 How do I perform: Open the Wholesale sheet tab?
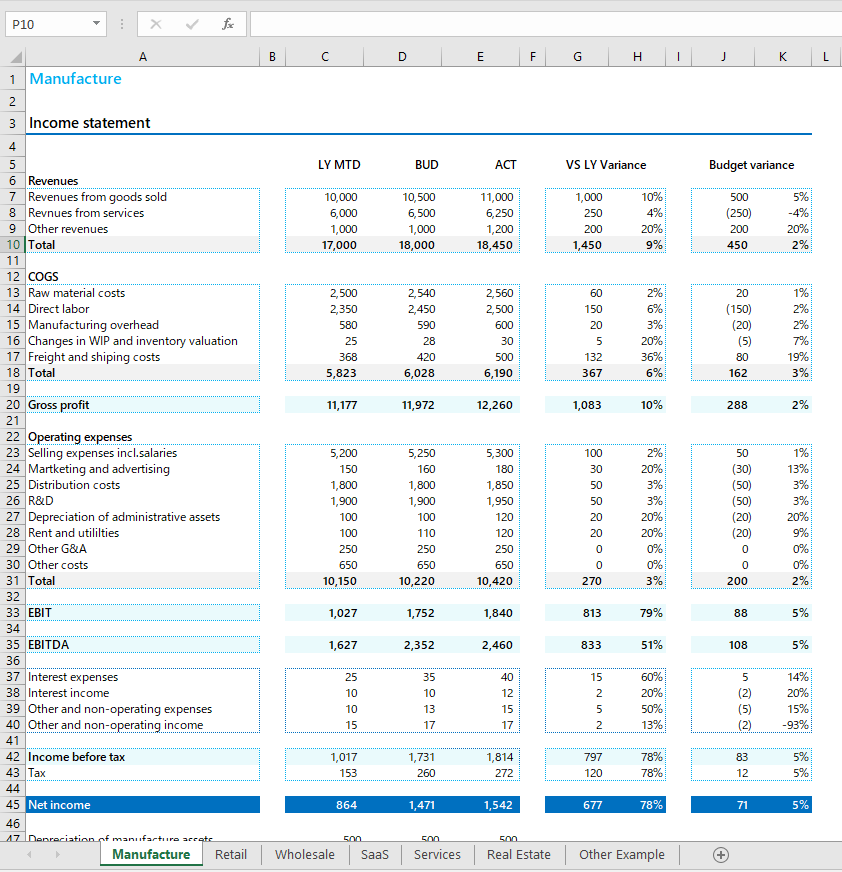pyautogui.click(x=305, y=854)
